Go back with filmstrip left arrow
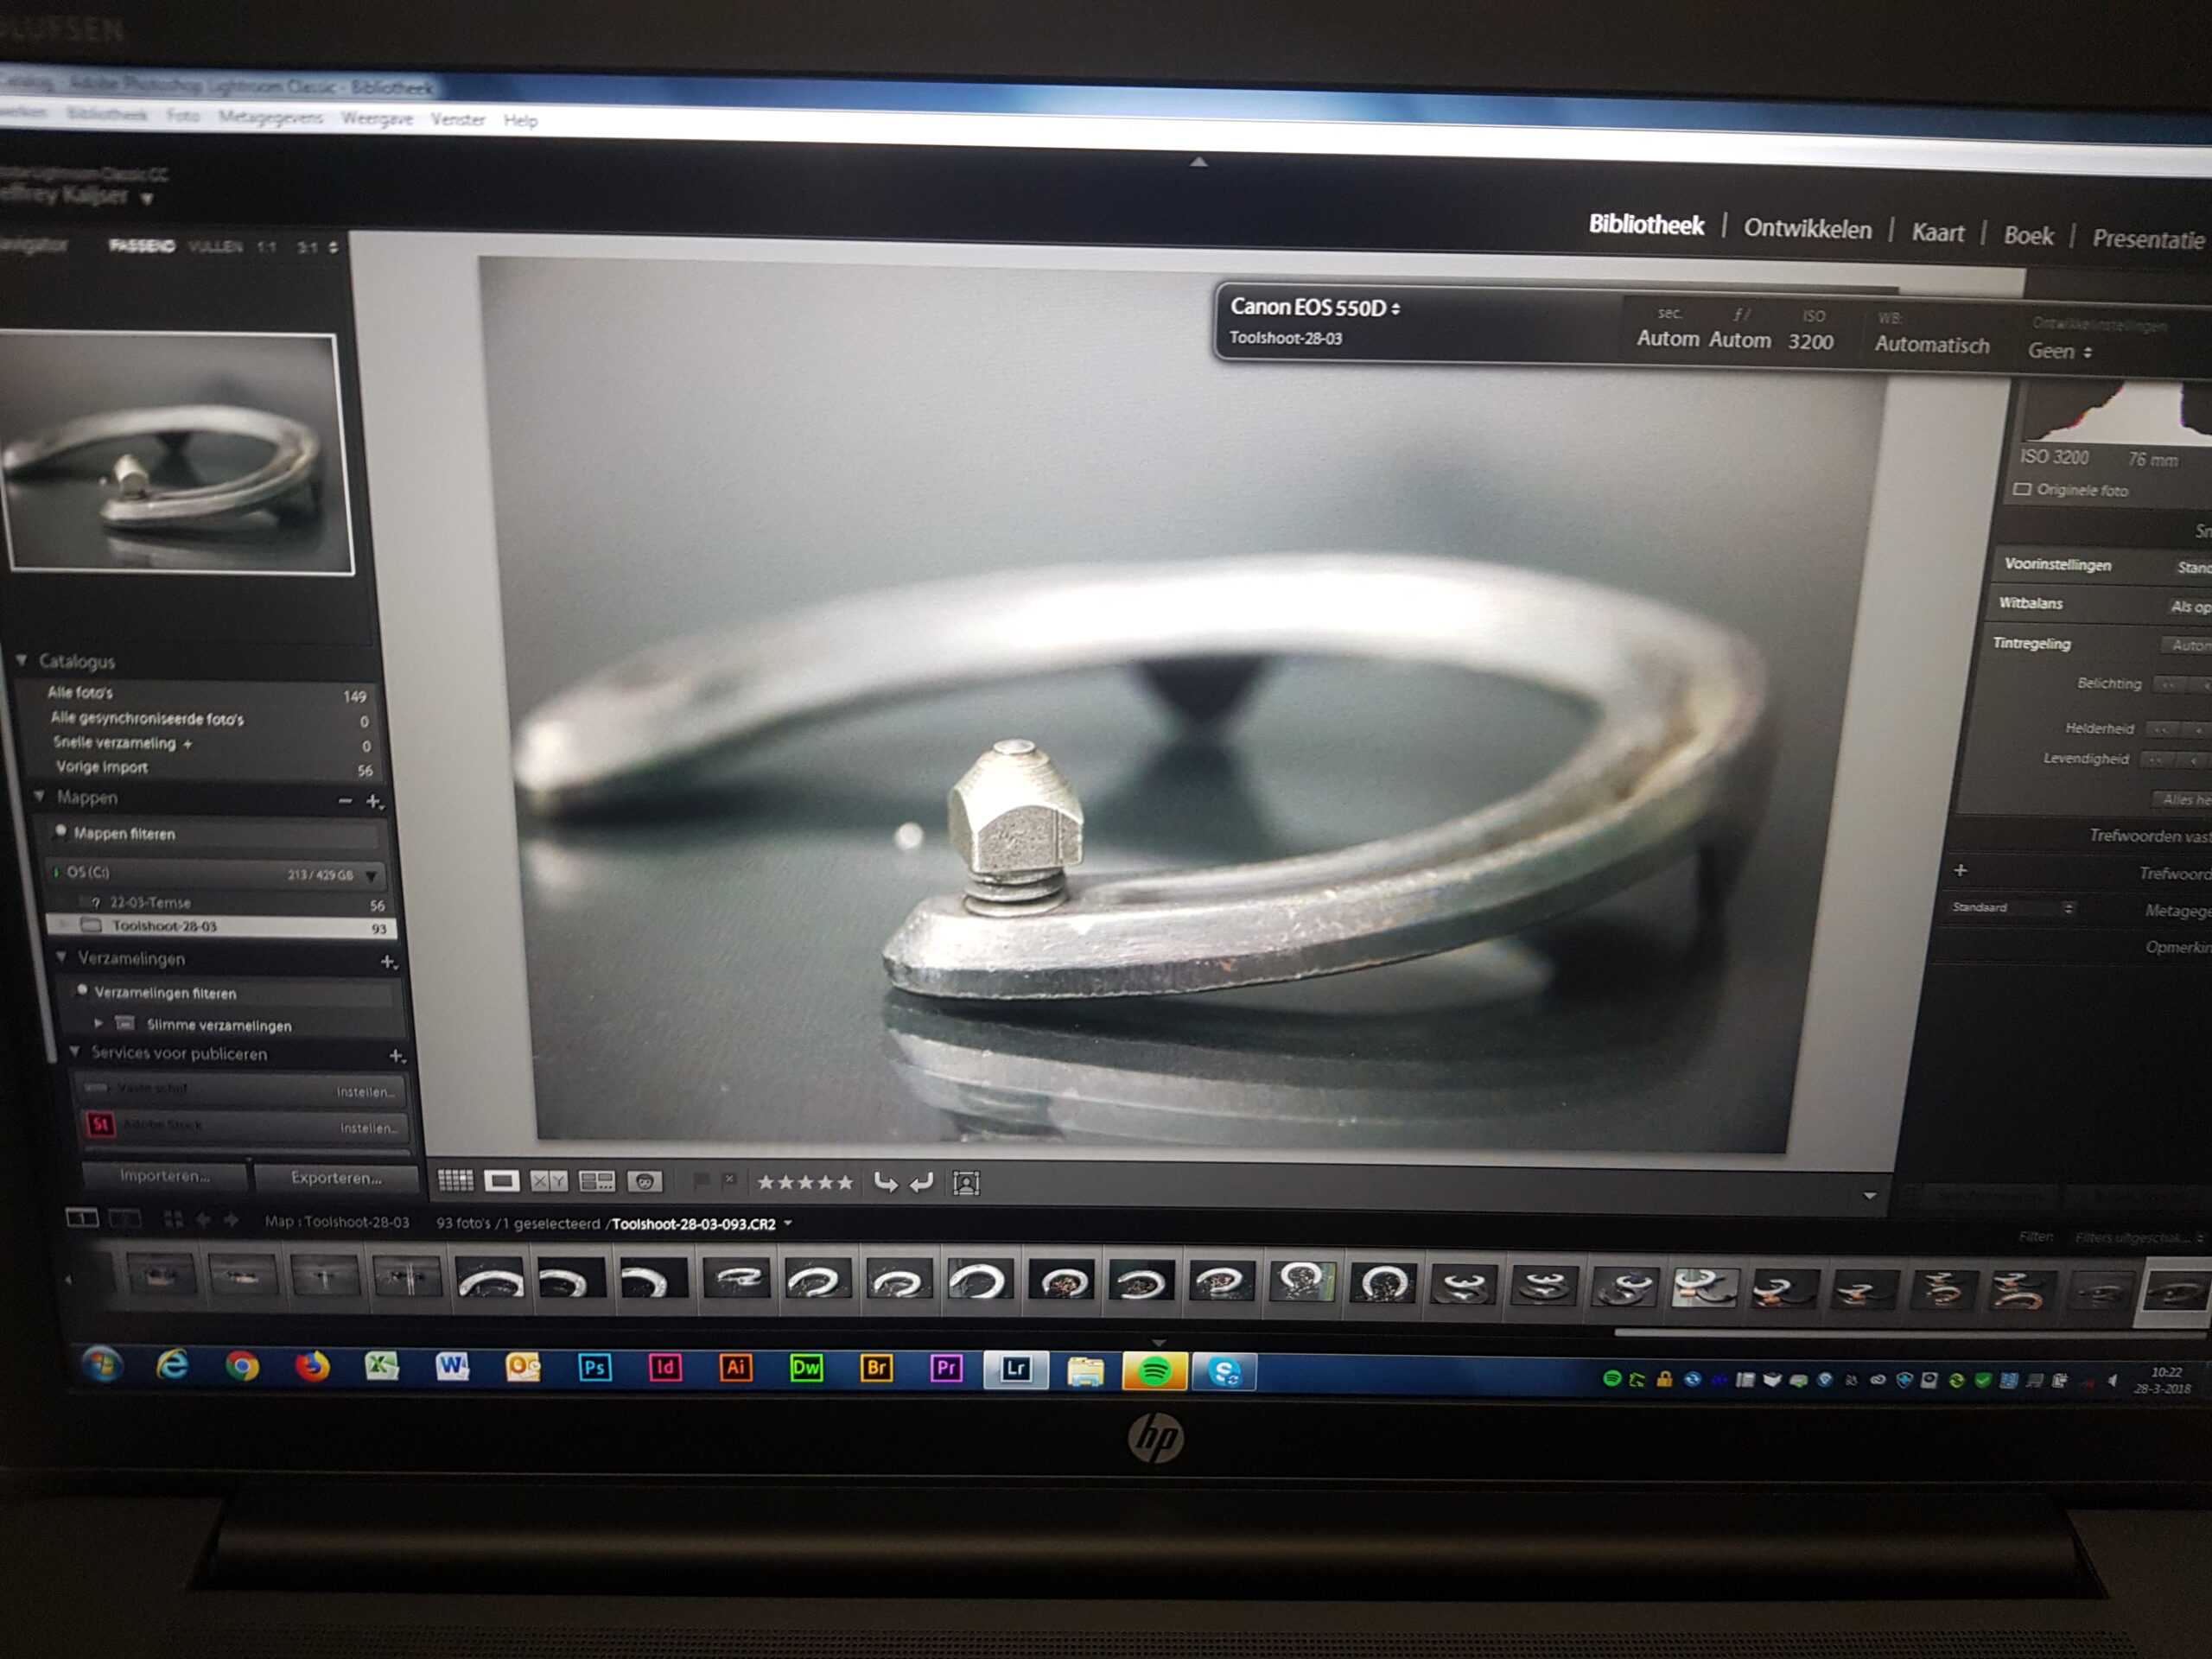Screen dimensions: 2212x1659 click(x=203, y=1220)
